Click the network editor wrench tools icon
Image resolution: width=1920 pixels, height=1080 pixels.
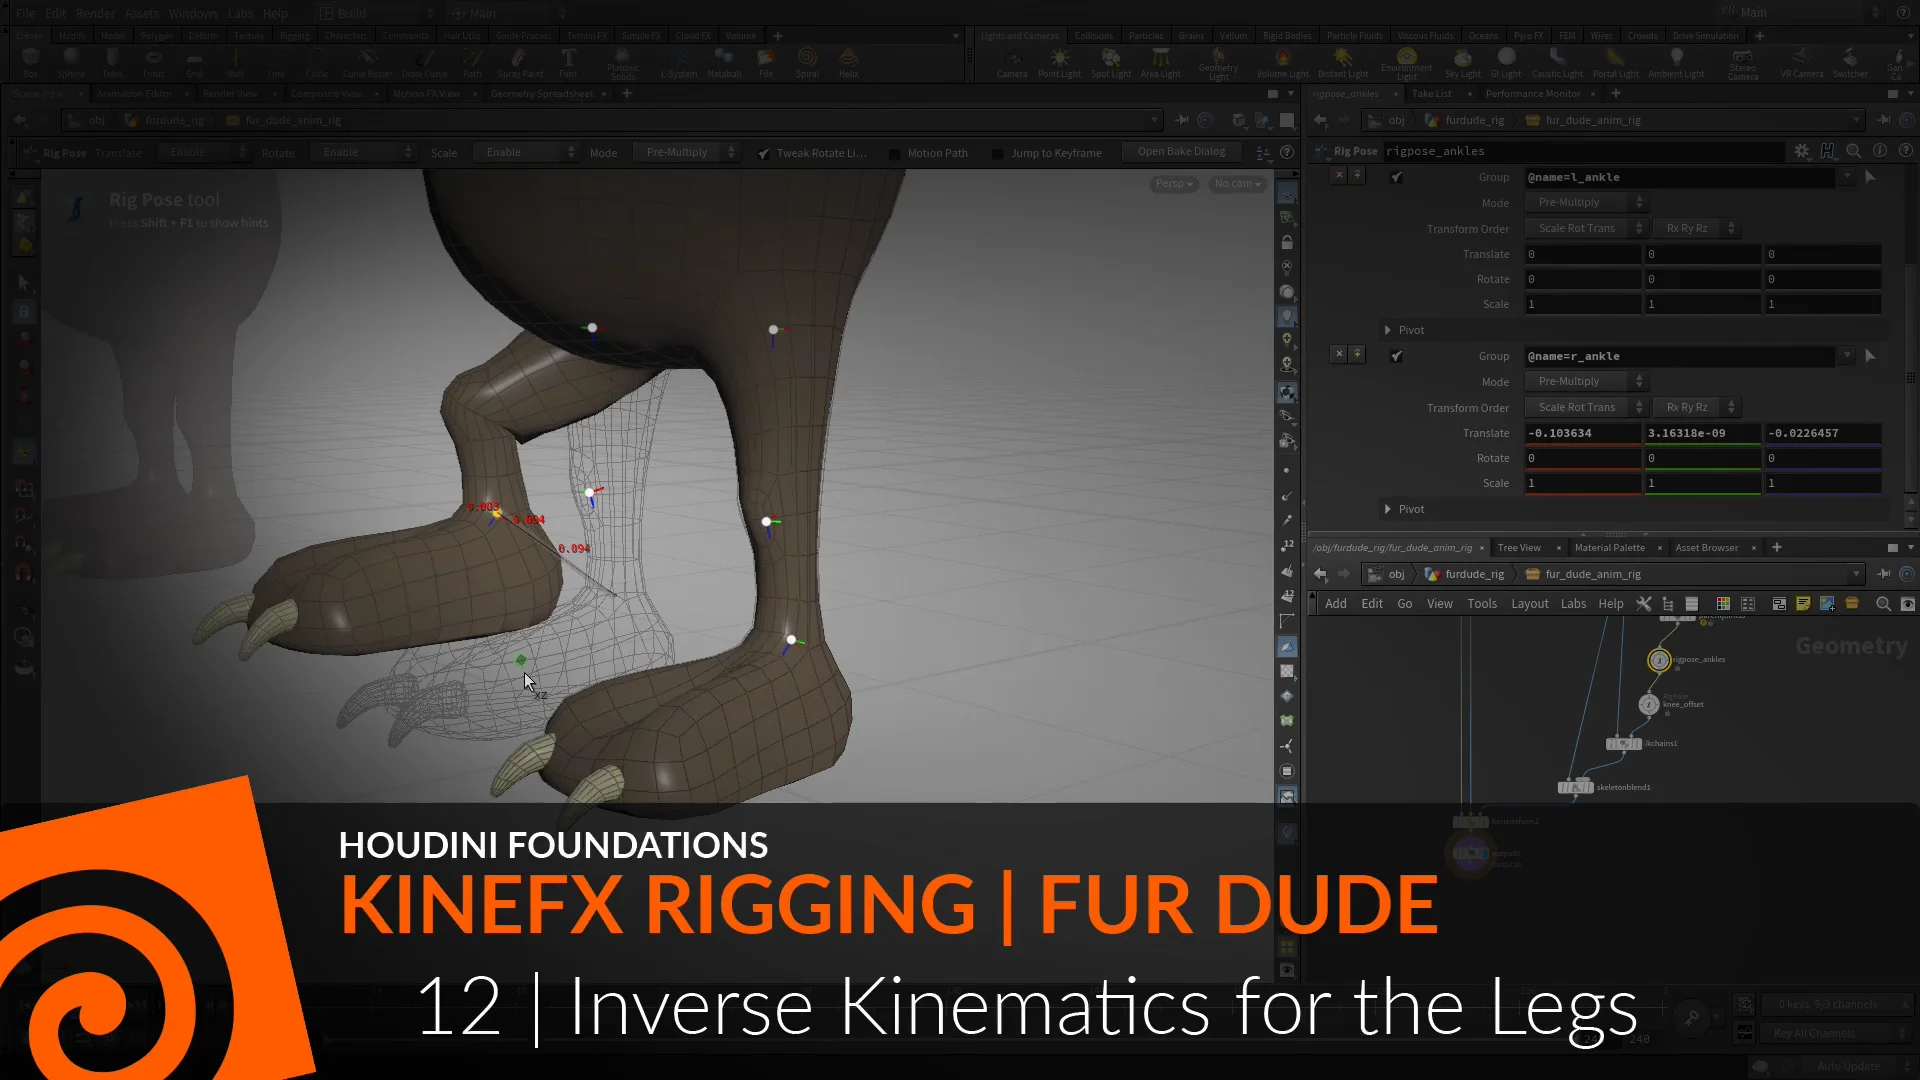coord(1643,604)
